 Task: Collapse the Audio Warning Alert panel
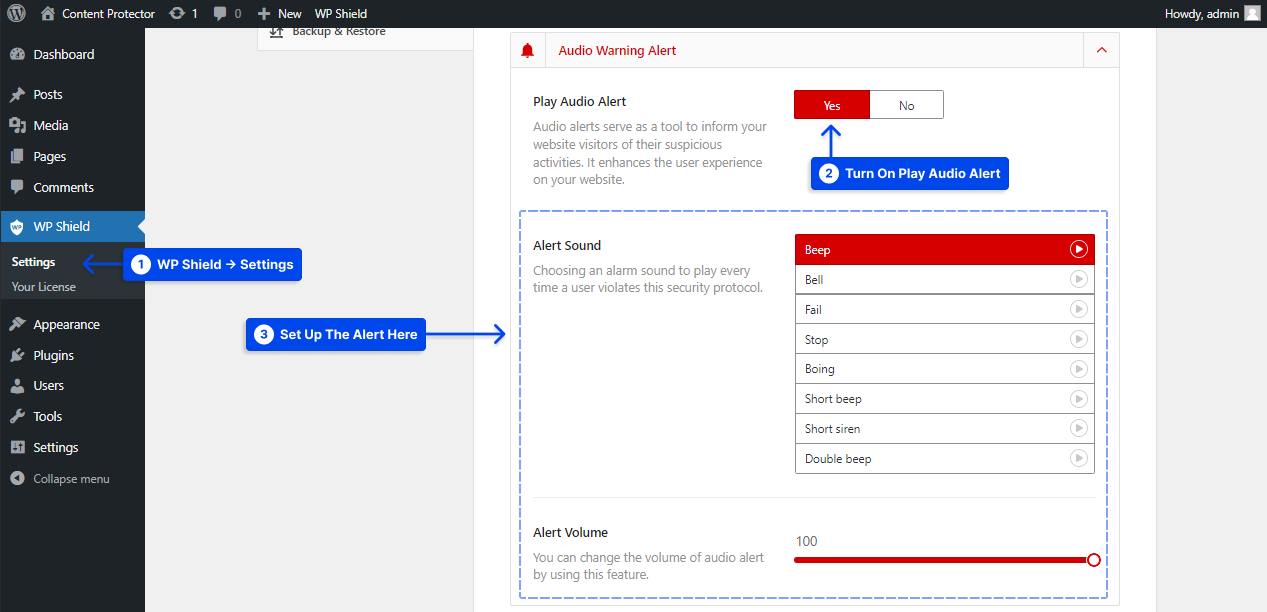(x=1101, y=49)
